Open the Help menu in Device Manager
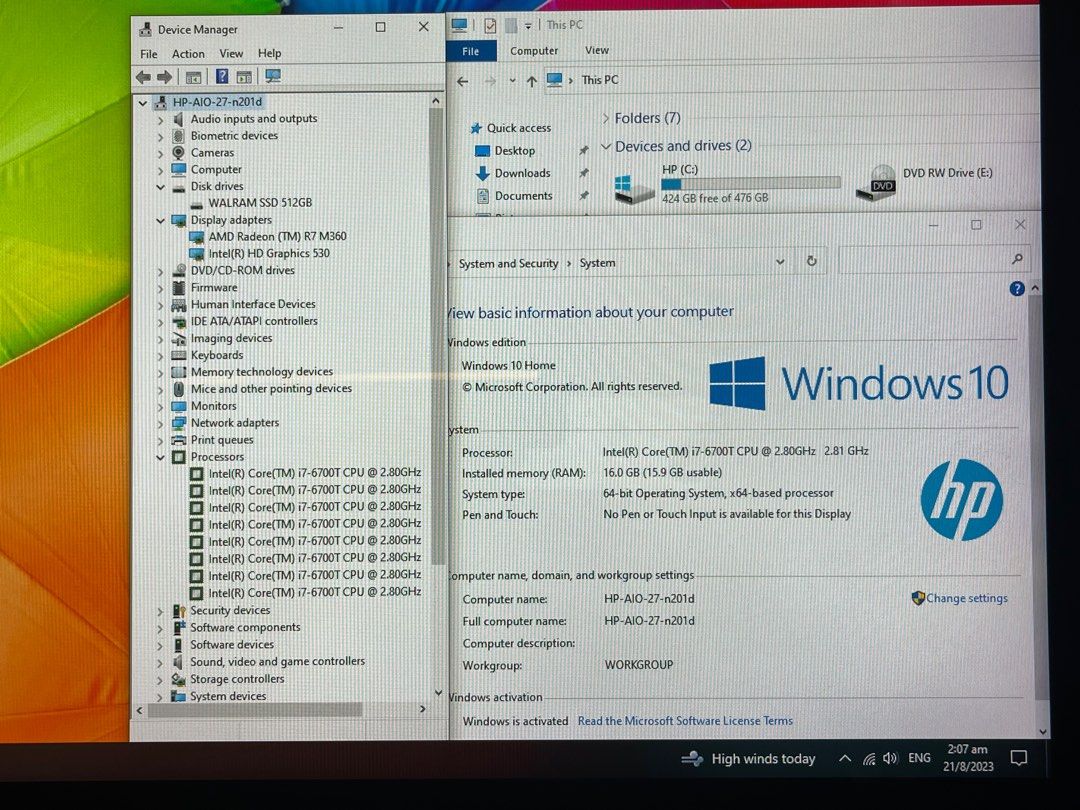The height and width of the screenshot is (810, 1080). (269, 54)
